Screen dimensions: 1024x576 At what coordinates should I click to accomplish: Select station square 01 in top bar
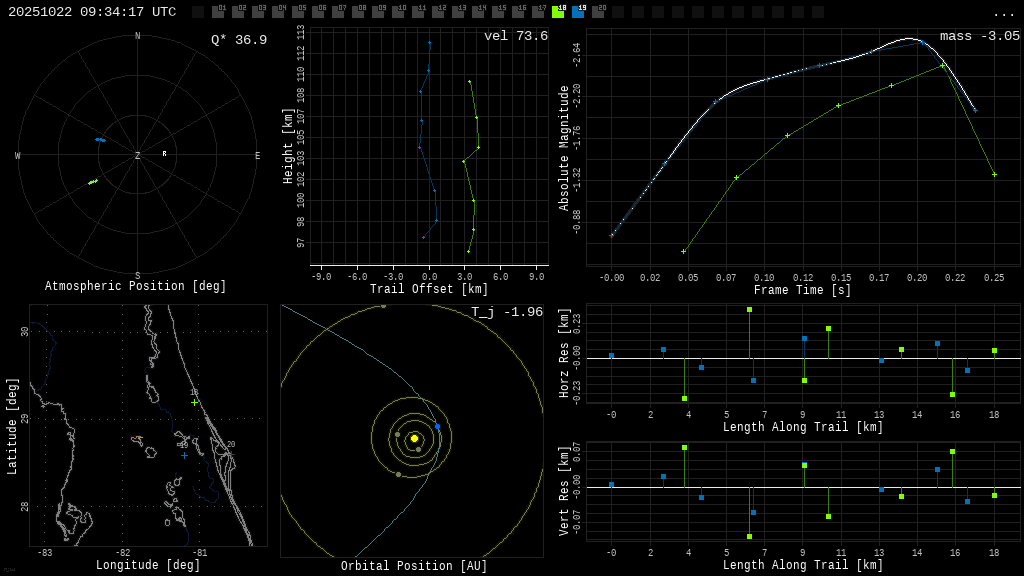[x=218, y=12]
